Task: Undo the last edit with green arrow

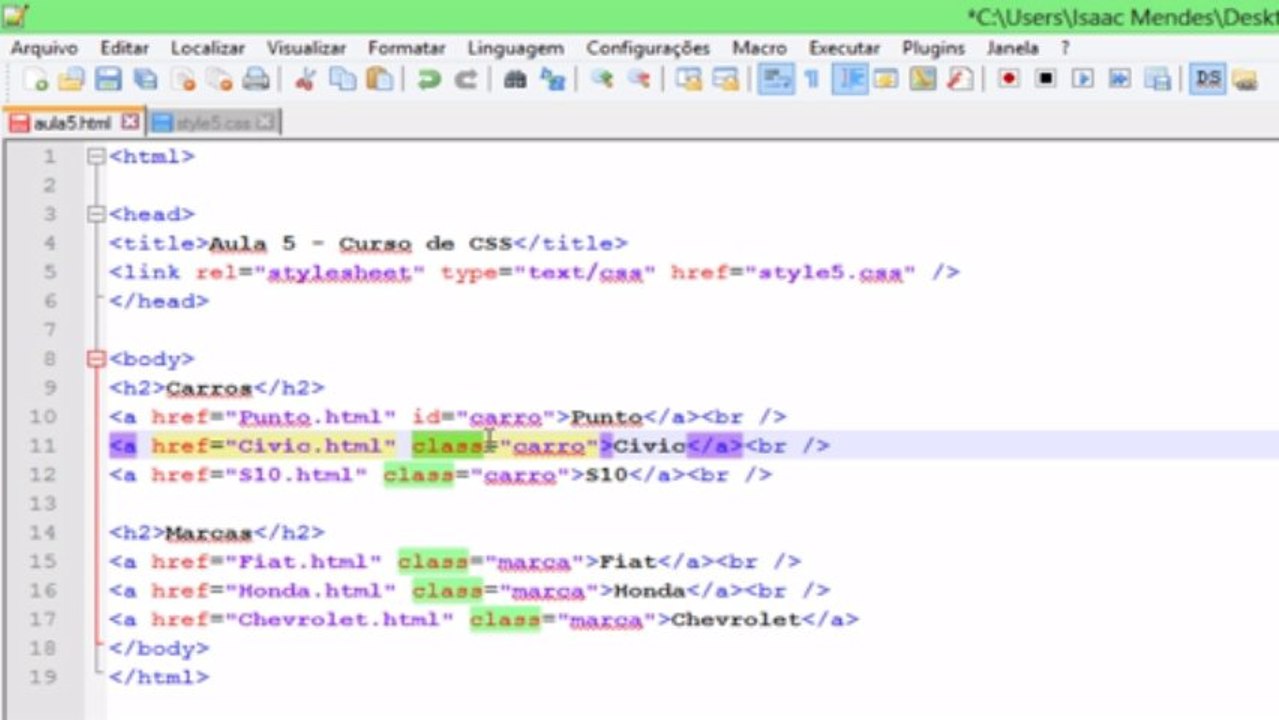Action: [x=429, y=80]
